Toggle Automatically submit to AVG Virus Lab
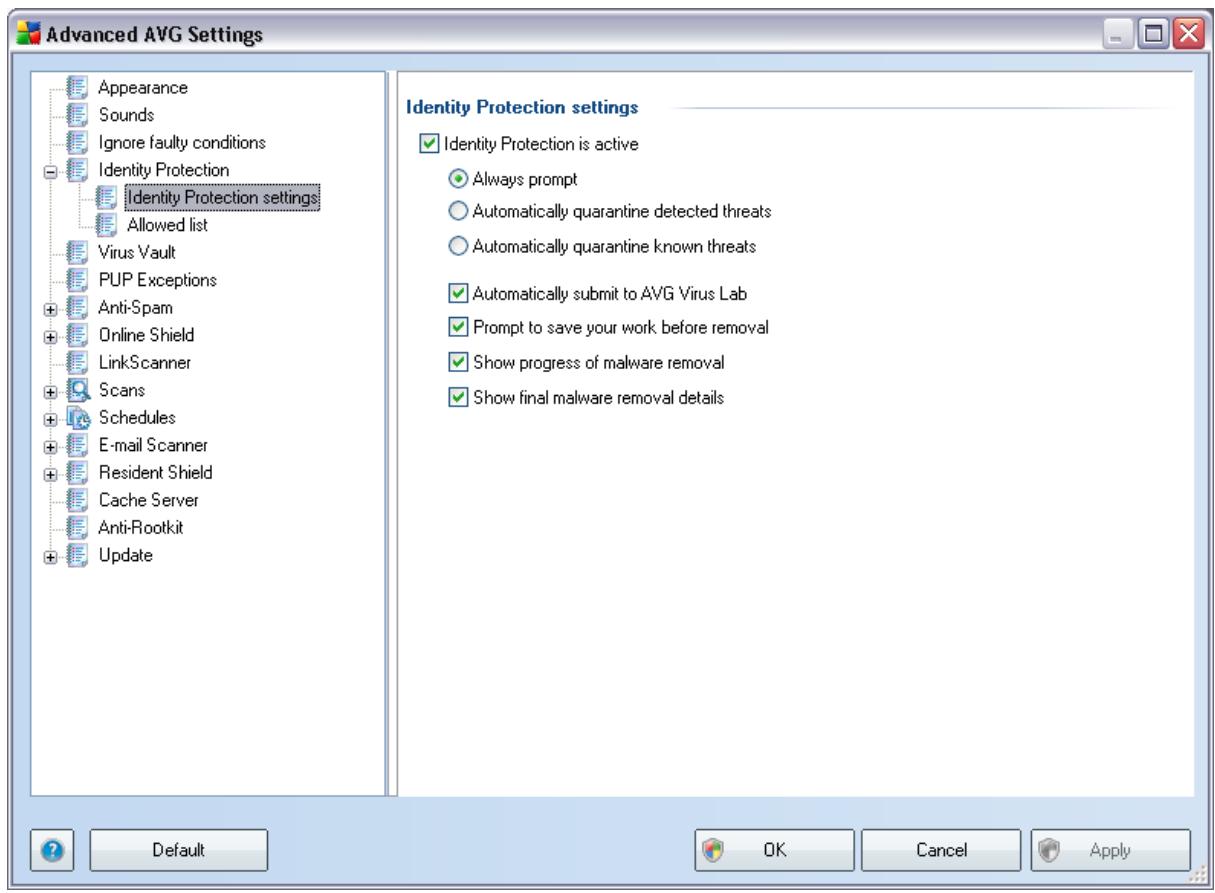The height and width of the screenshot is (893, 1215). 457,293
